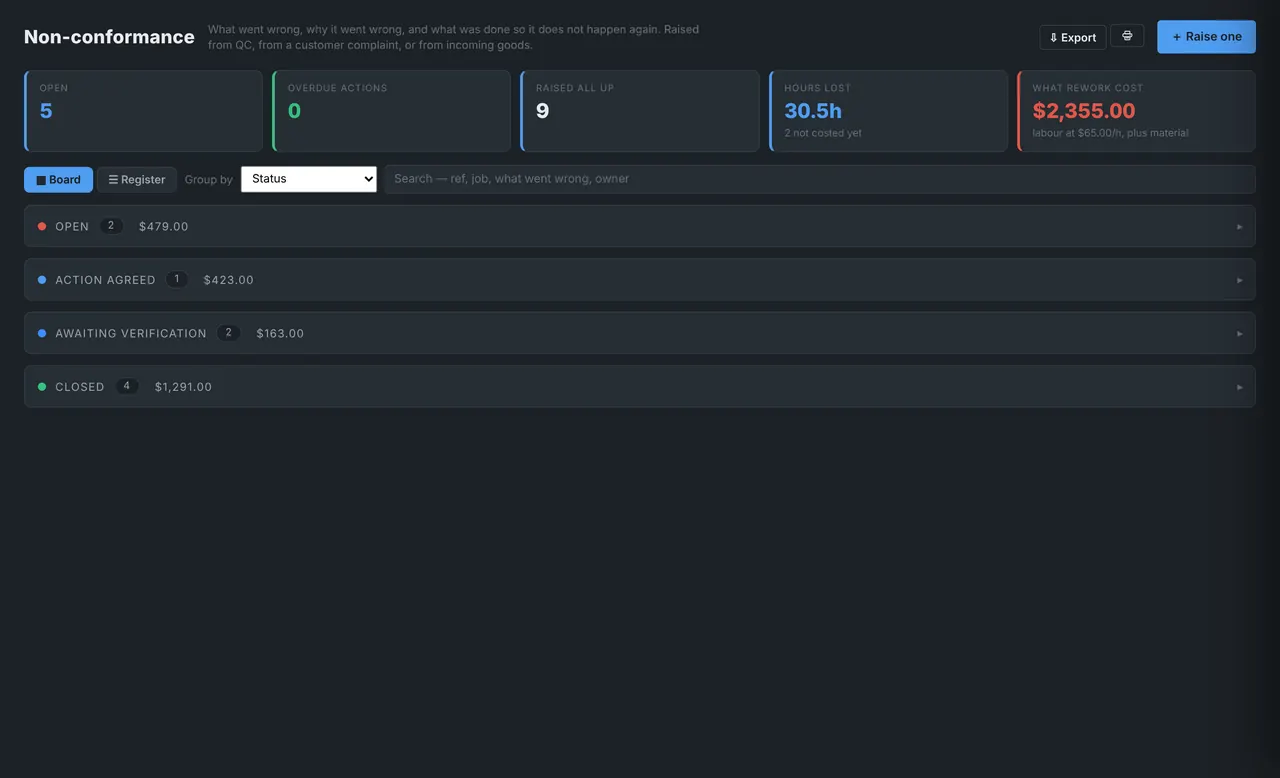Click the green Closed status dot
This screenshot has height=778, width=1280.
(42, 387)
